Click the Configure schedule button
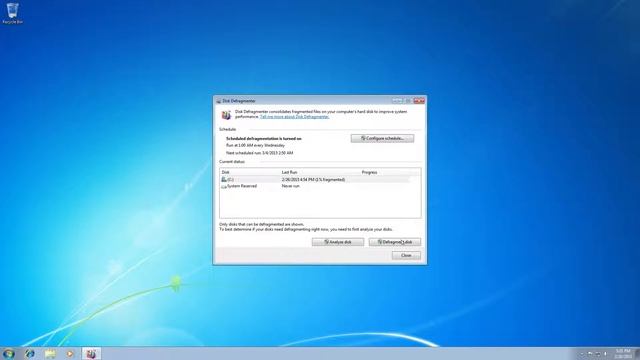 (x=382, y=138)
